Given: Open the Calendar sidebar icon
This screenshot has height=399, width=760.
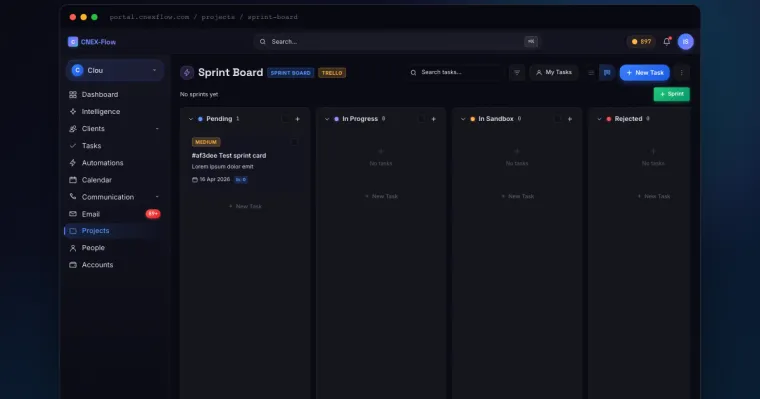Looking at the screenshot, I should pyautogui.click(x=73, y=180).
